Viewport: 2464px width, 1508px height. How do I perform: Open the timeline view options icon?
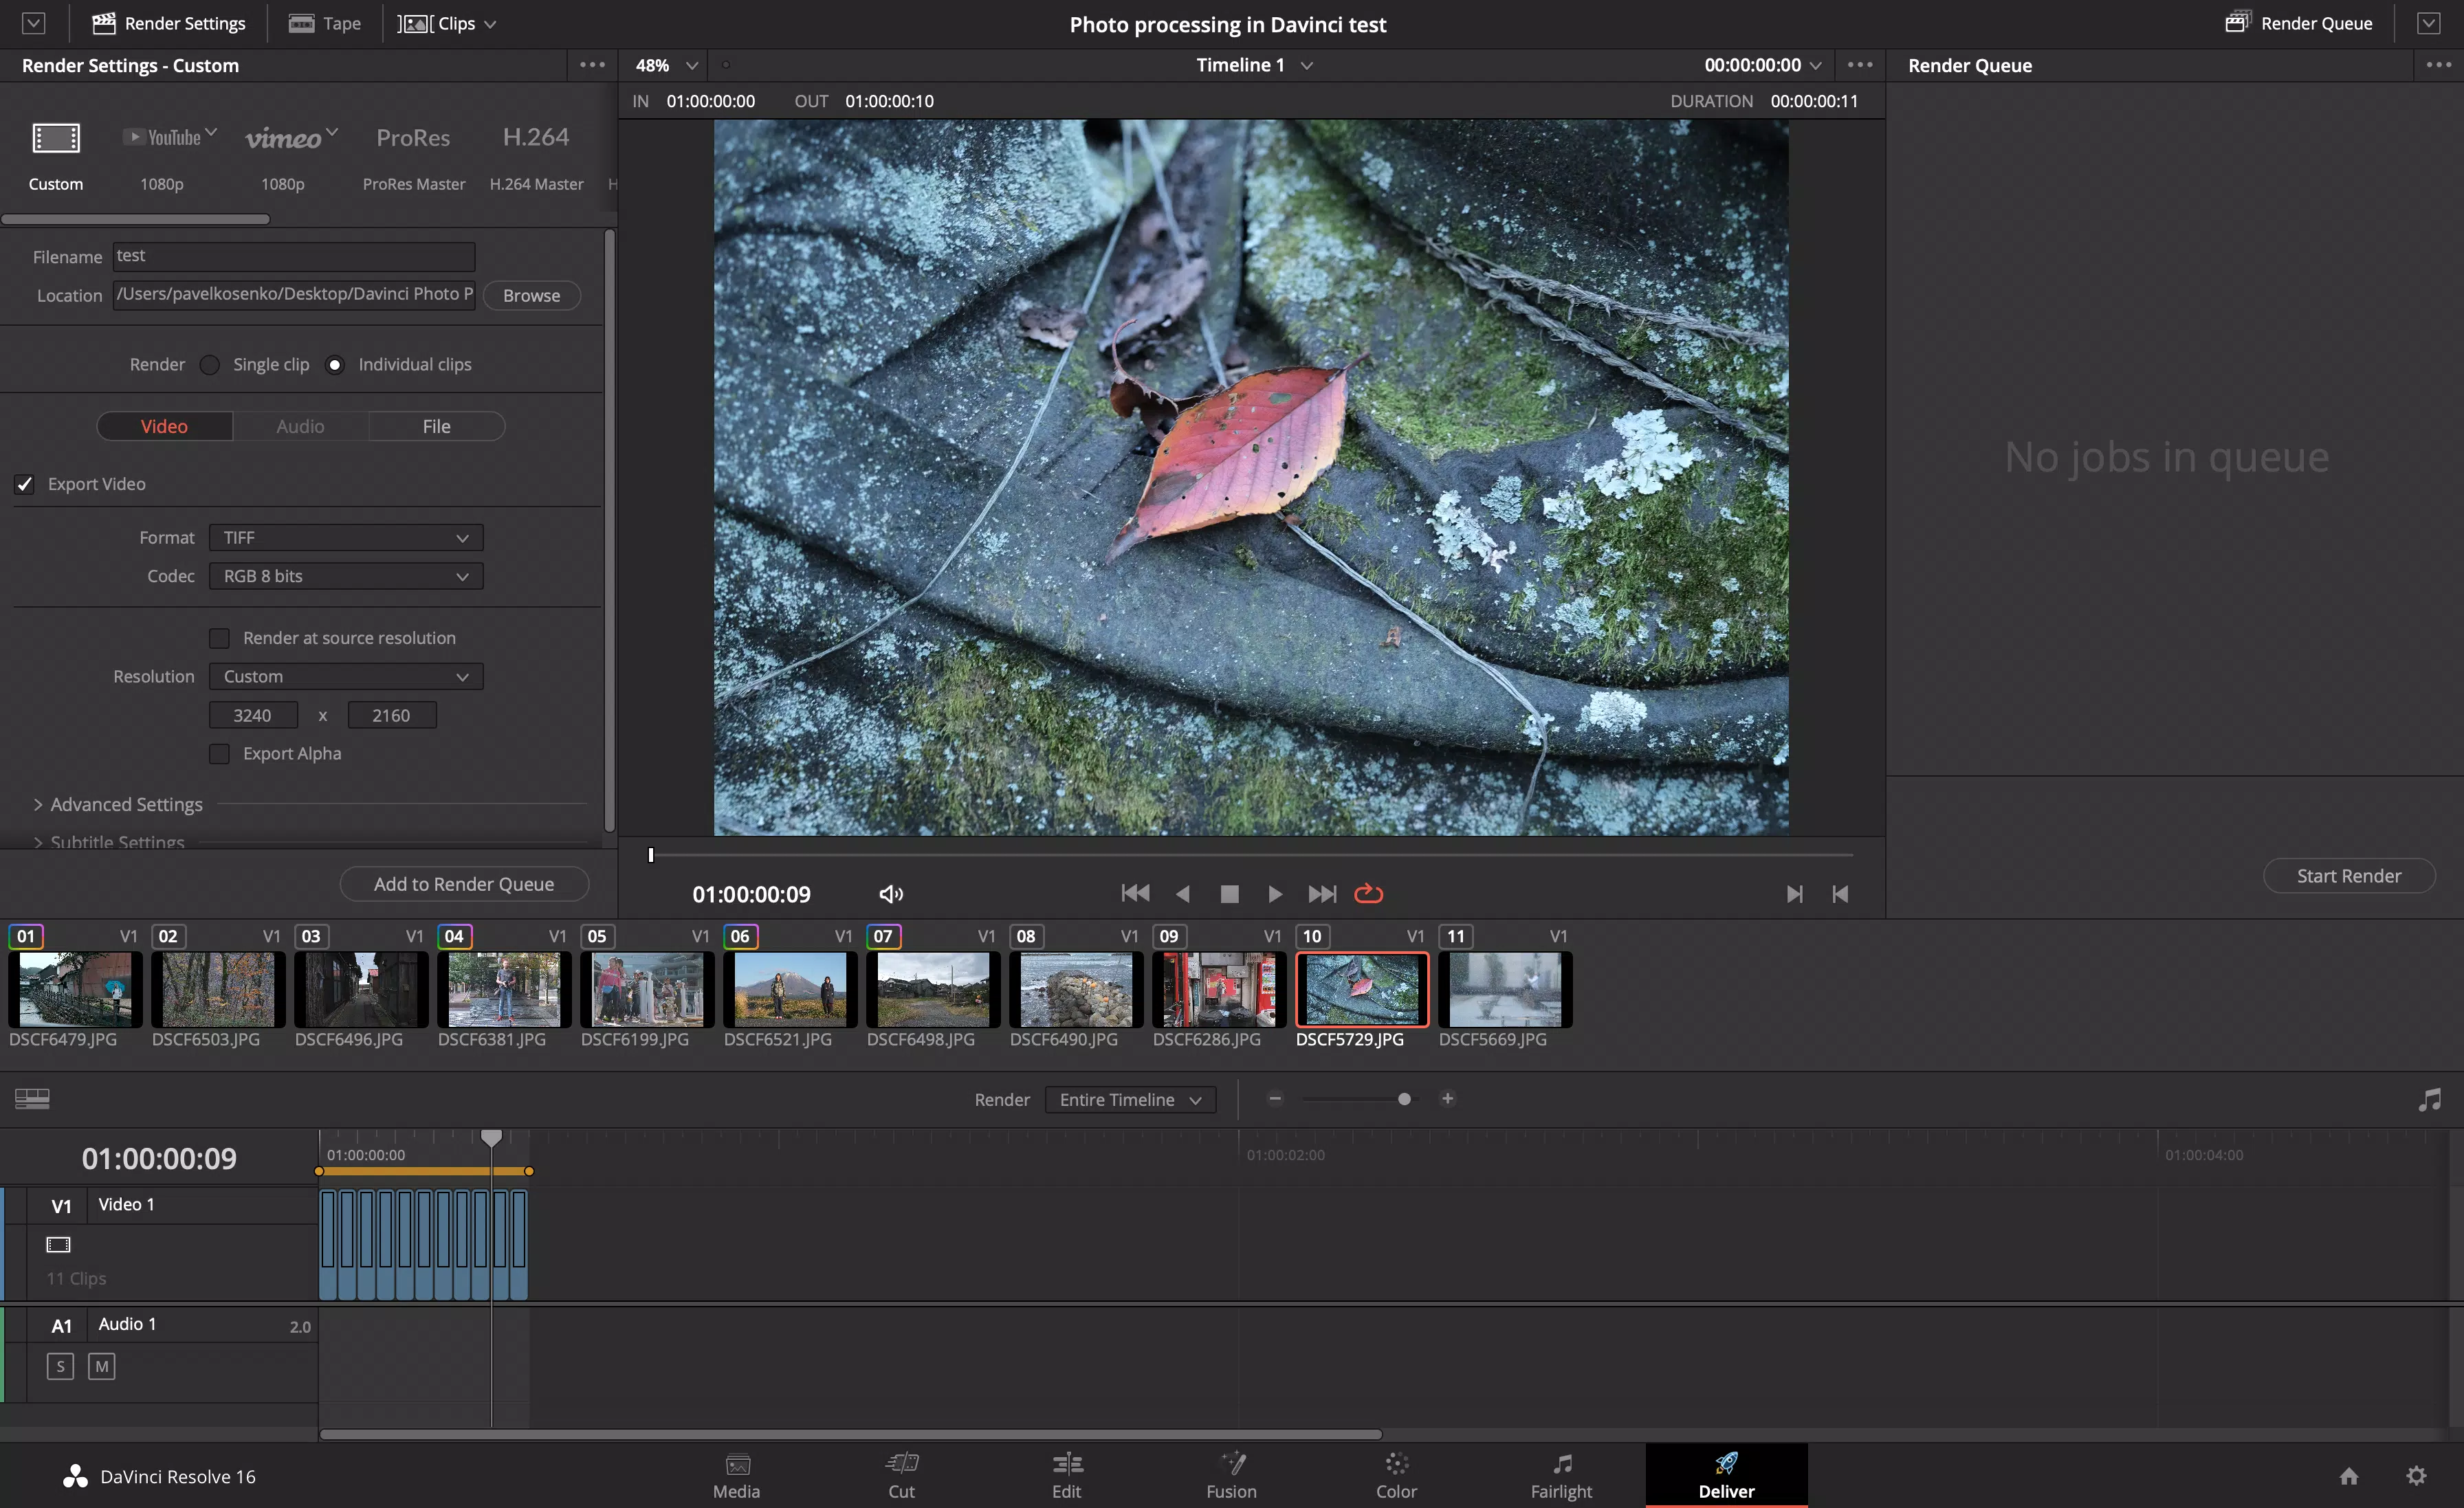(32, 1099)
